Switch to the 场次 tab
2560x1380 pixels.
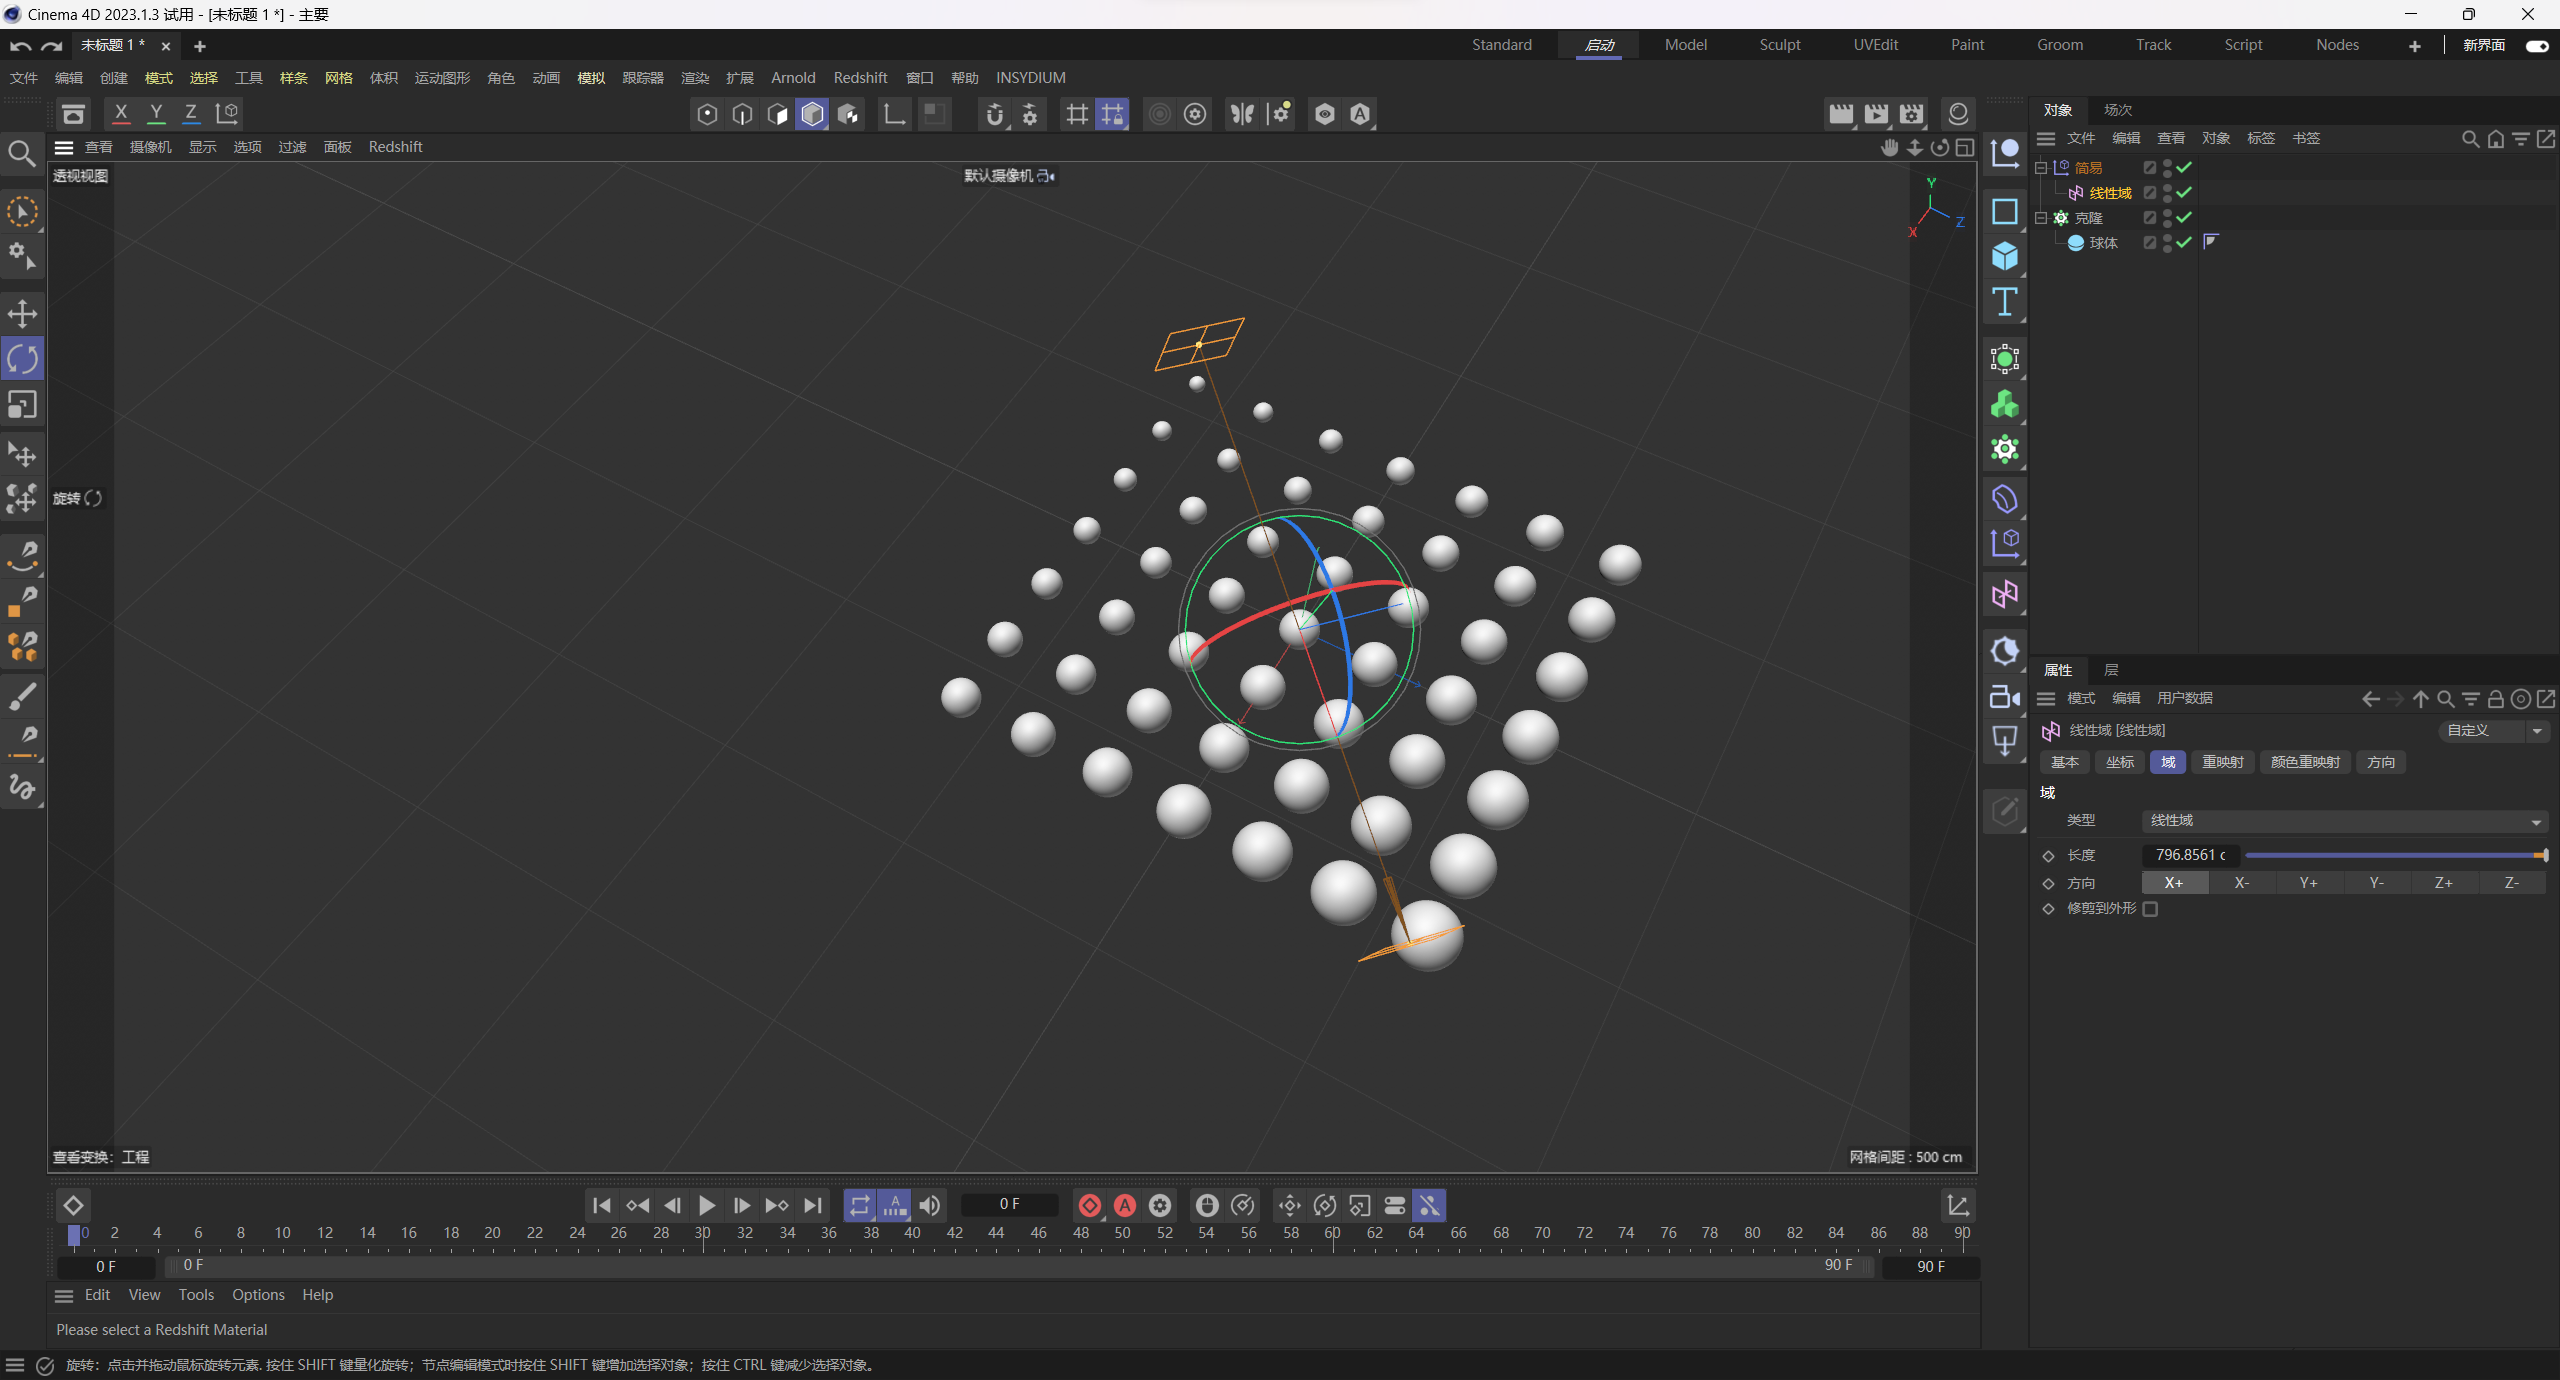pos(2118,110)
